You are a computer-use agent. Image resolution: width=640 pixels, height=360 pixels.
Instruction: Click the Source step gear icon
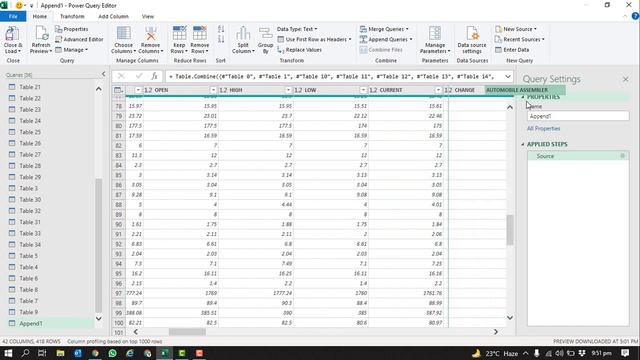point(622,156)
